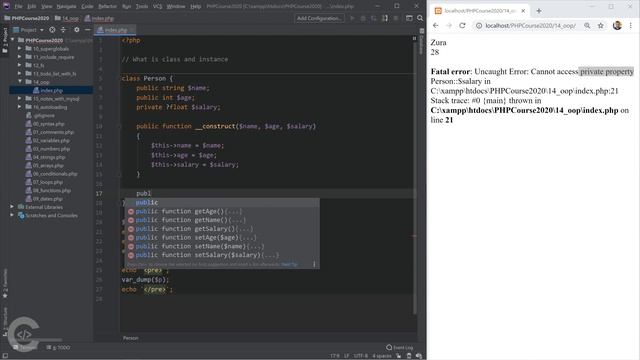Click the LF line separator indicator
This screenshot has height=360, width=640.
[346, 356]
